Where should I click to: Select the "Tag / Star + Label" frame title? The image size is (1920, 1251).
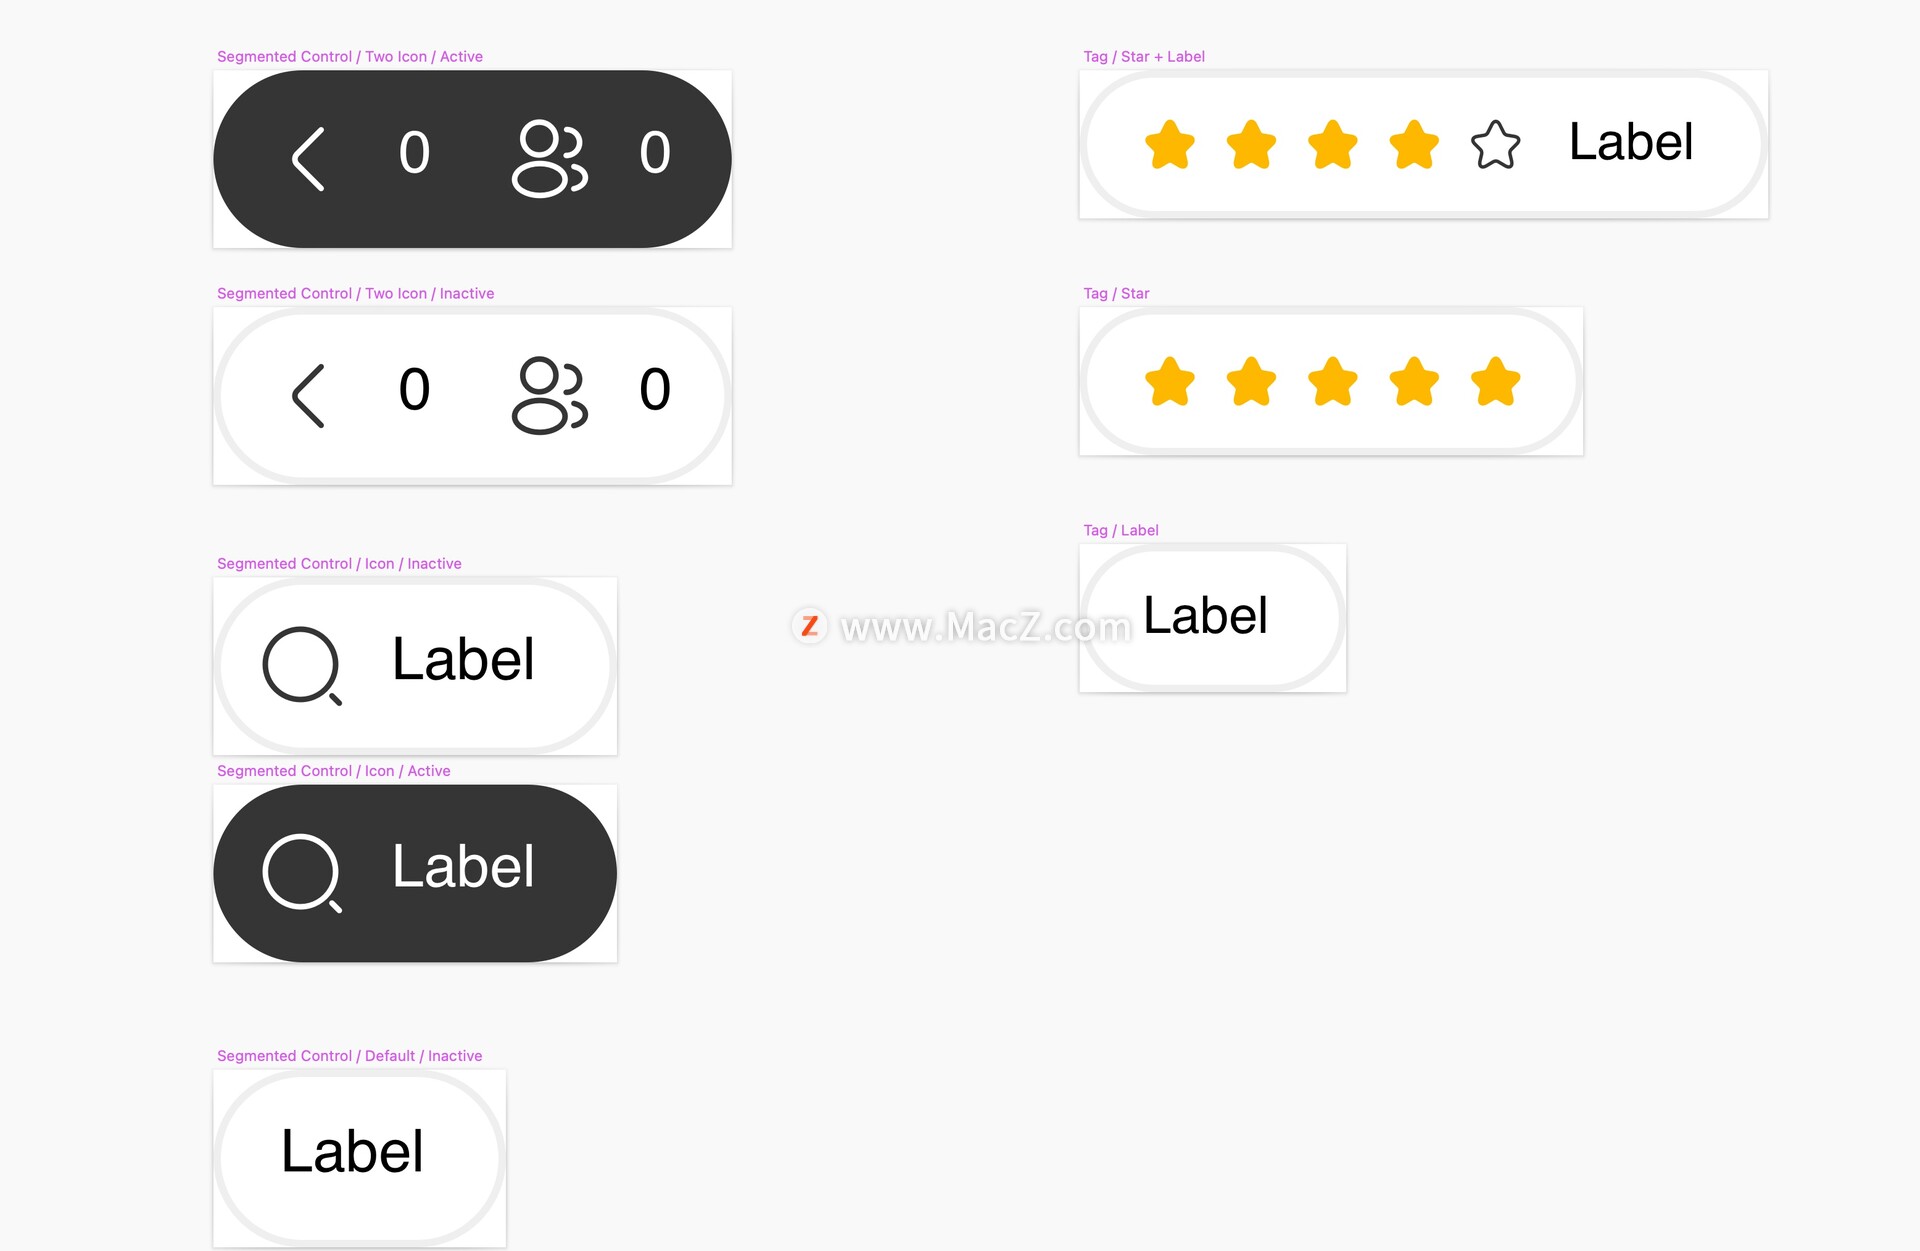click(1143, 57)
